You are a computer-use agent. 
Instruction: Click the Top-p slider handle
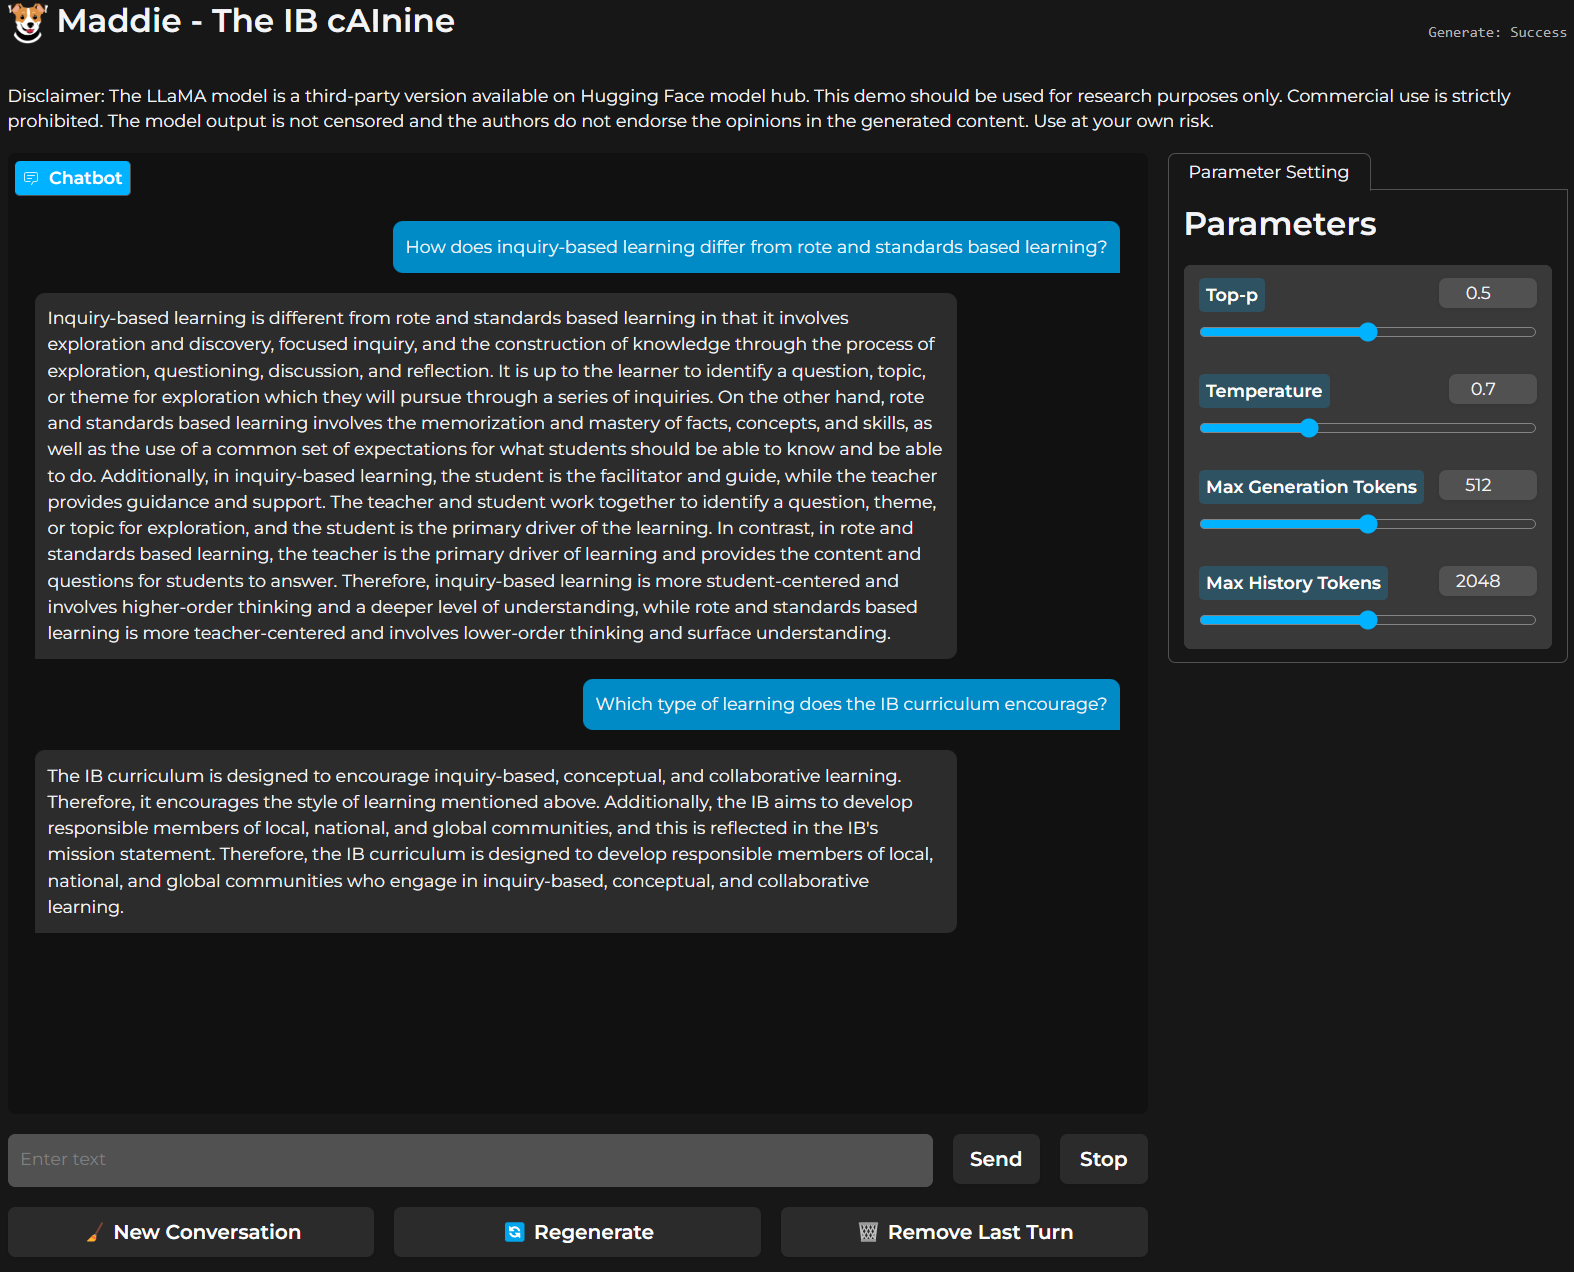coord(1368,332)
